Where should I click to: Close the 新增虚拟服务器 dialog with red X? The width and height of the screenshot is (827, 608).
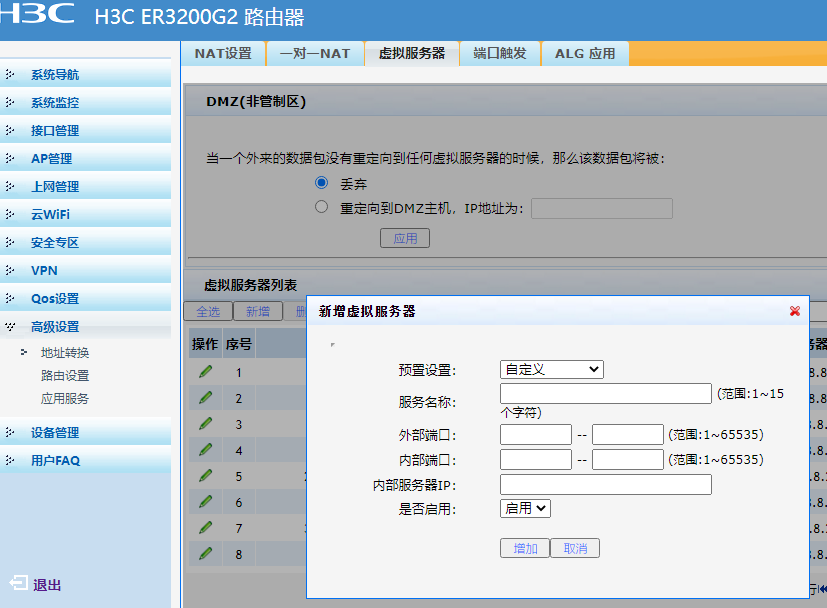tap(795, 311)
